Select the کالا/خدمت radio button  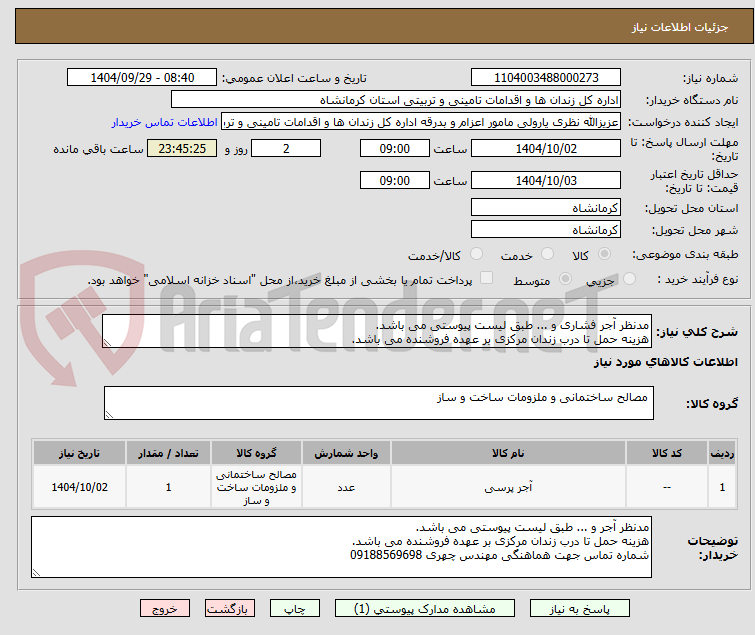[476, 254]
